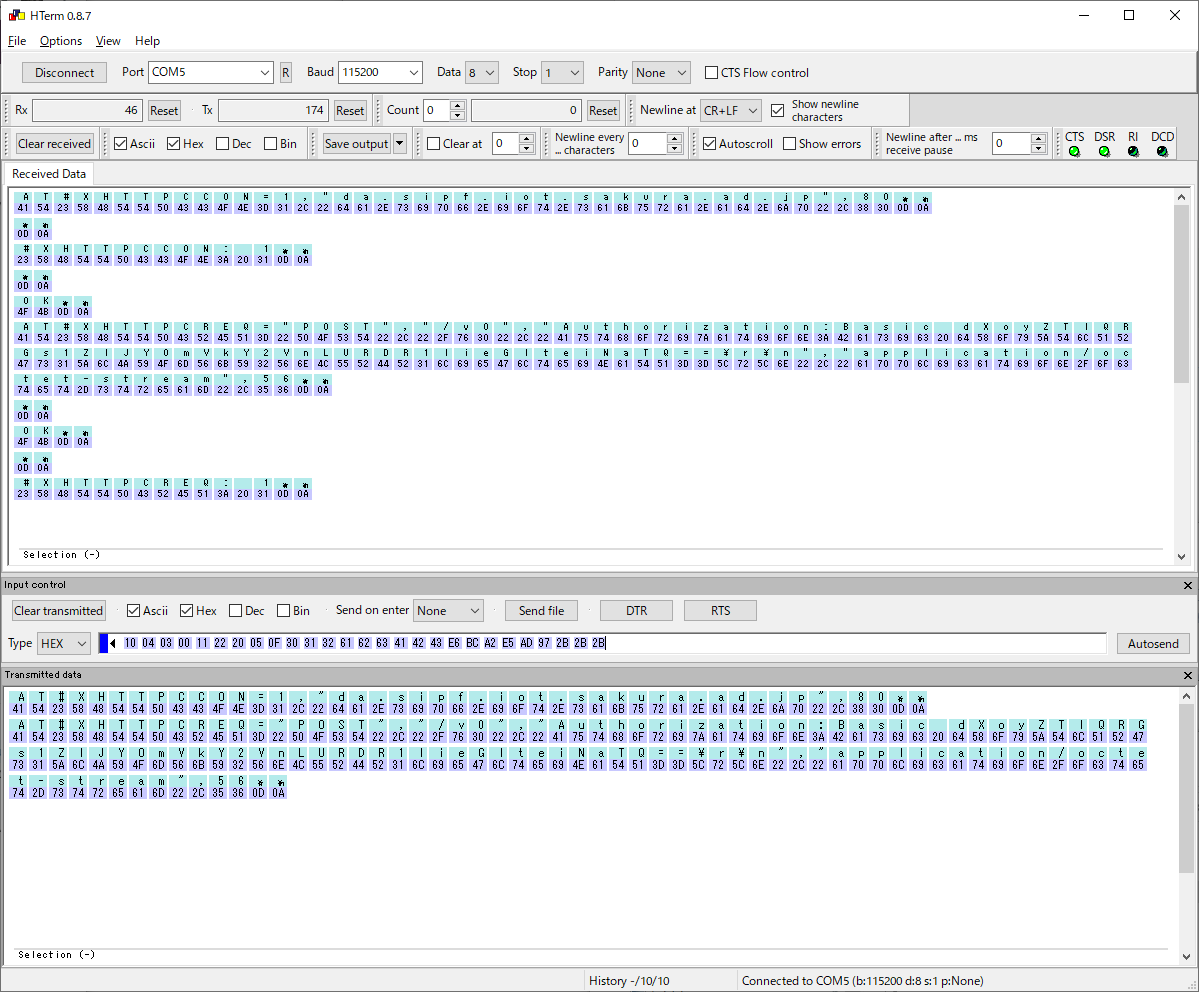Disable Autoscroll in received data

[709, 144]
